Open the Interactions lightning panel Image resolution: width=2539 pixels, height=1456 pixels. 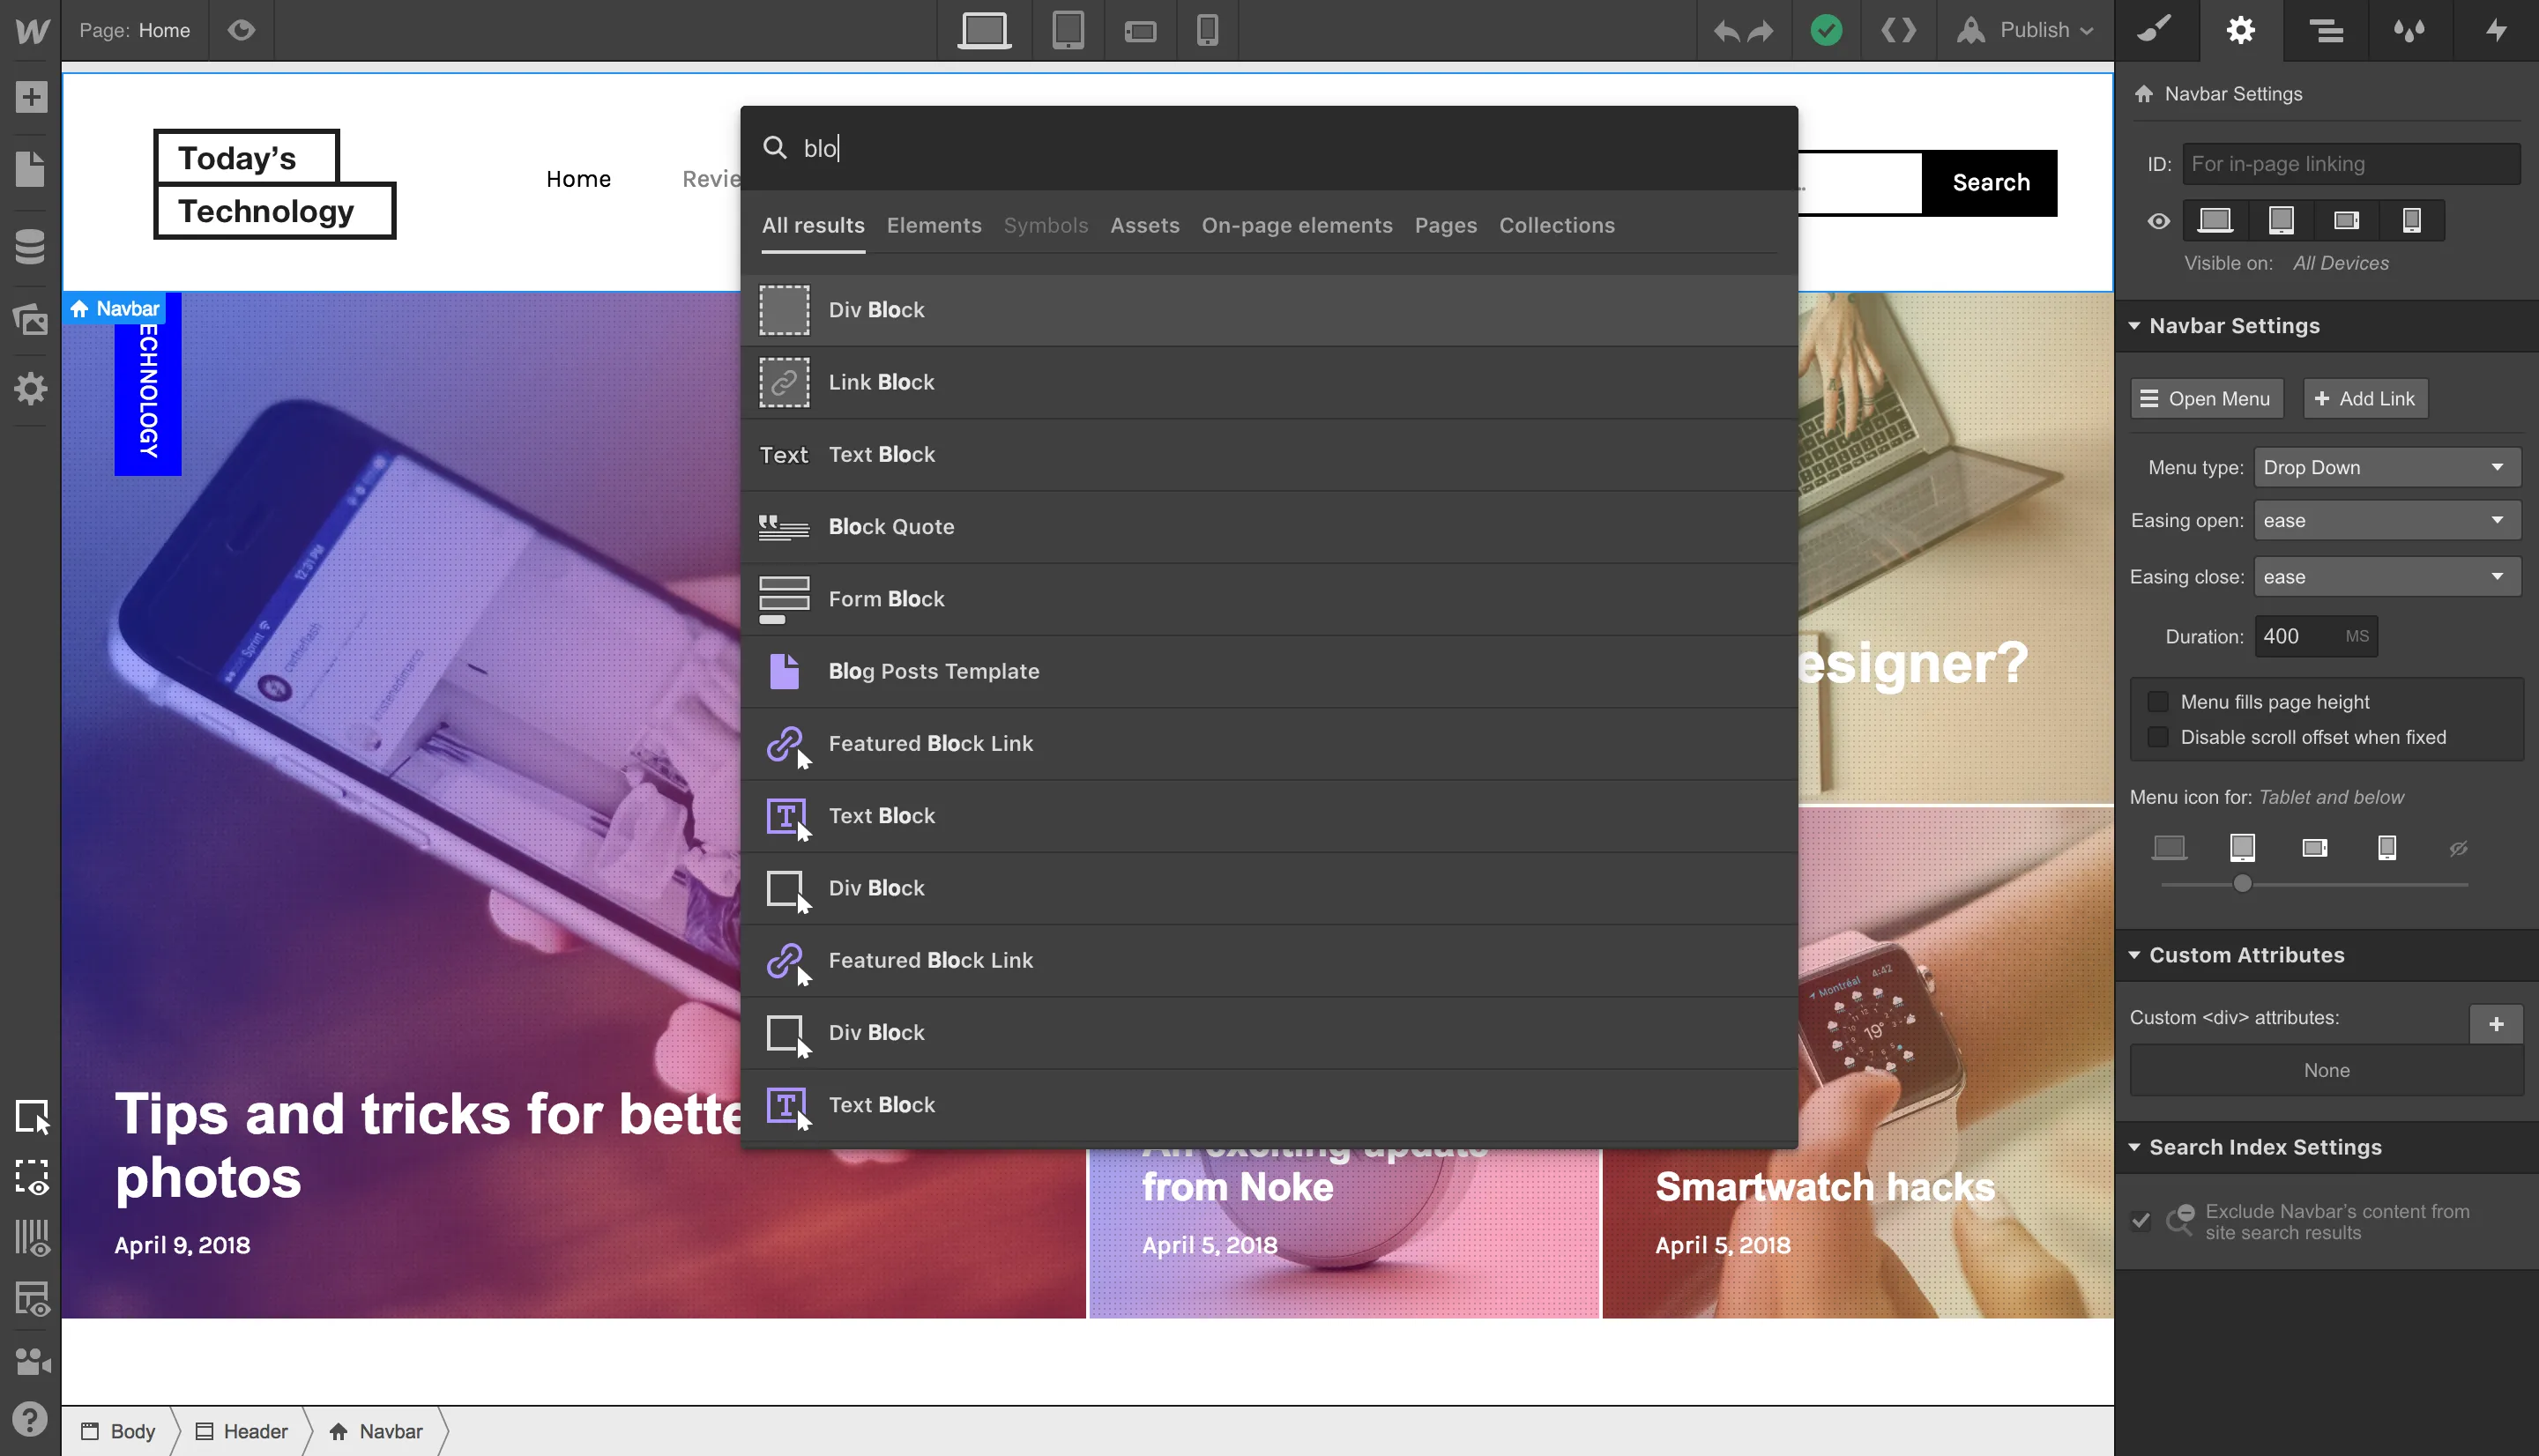point(2496,30)
